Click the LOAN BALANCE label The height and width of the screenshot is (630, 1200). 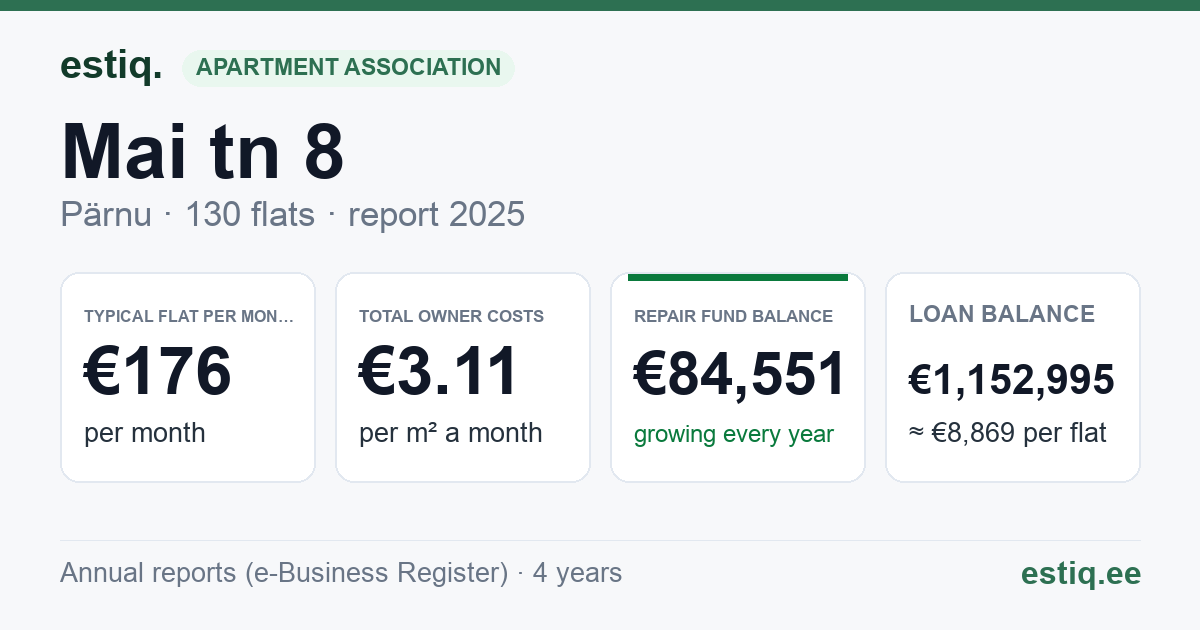click(x=1002, y=314)
